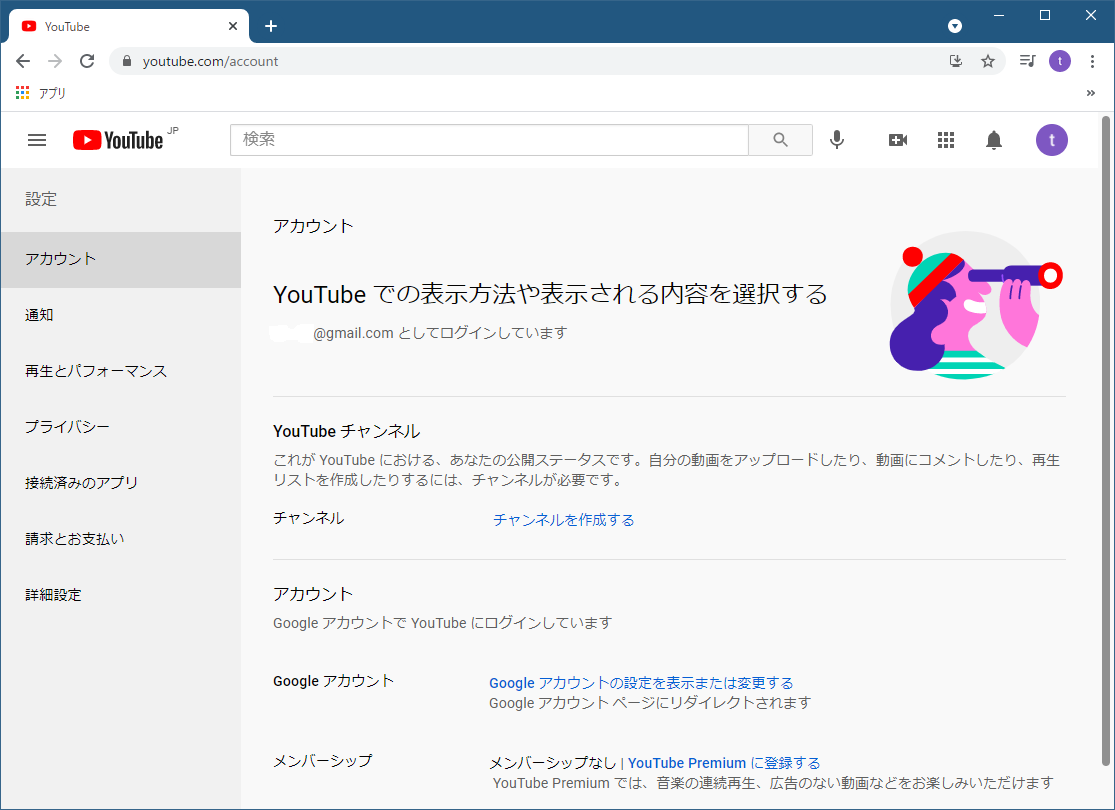Click the browser forward arrow

point(55,61)
